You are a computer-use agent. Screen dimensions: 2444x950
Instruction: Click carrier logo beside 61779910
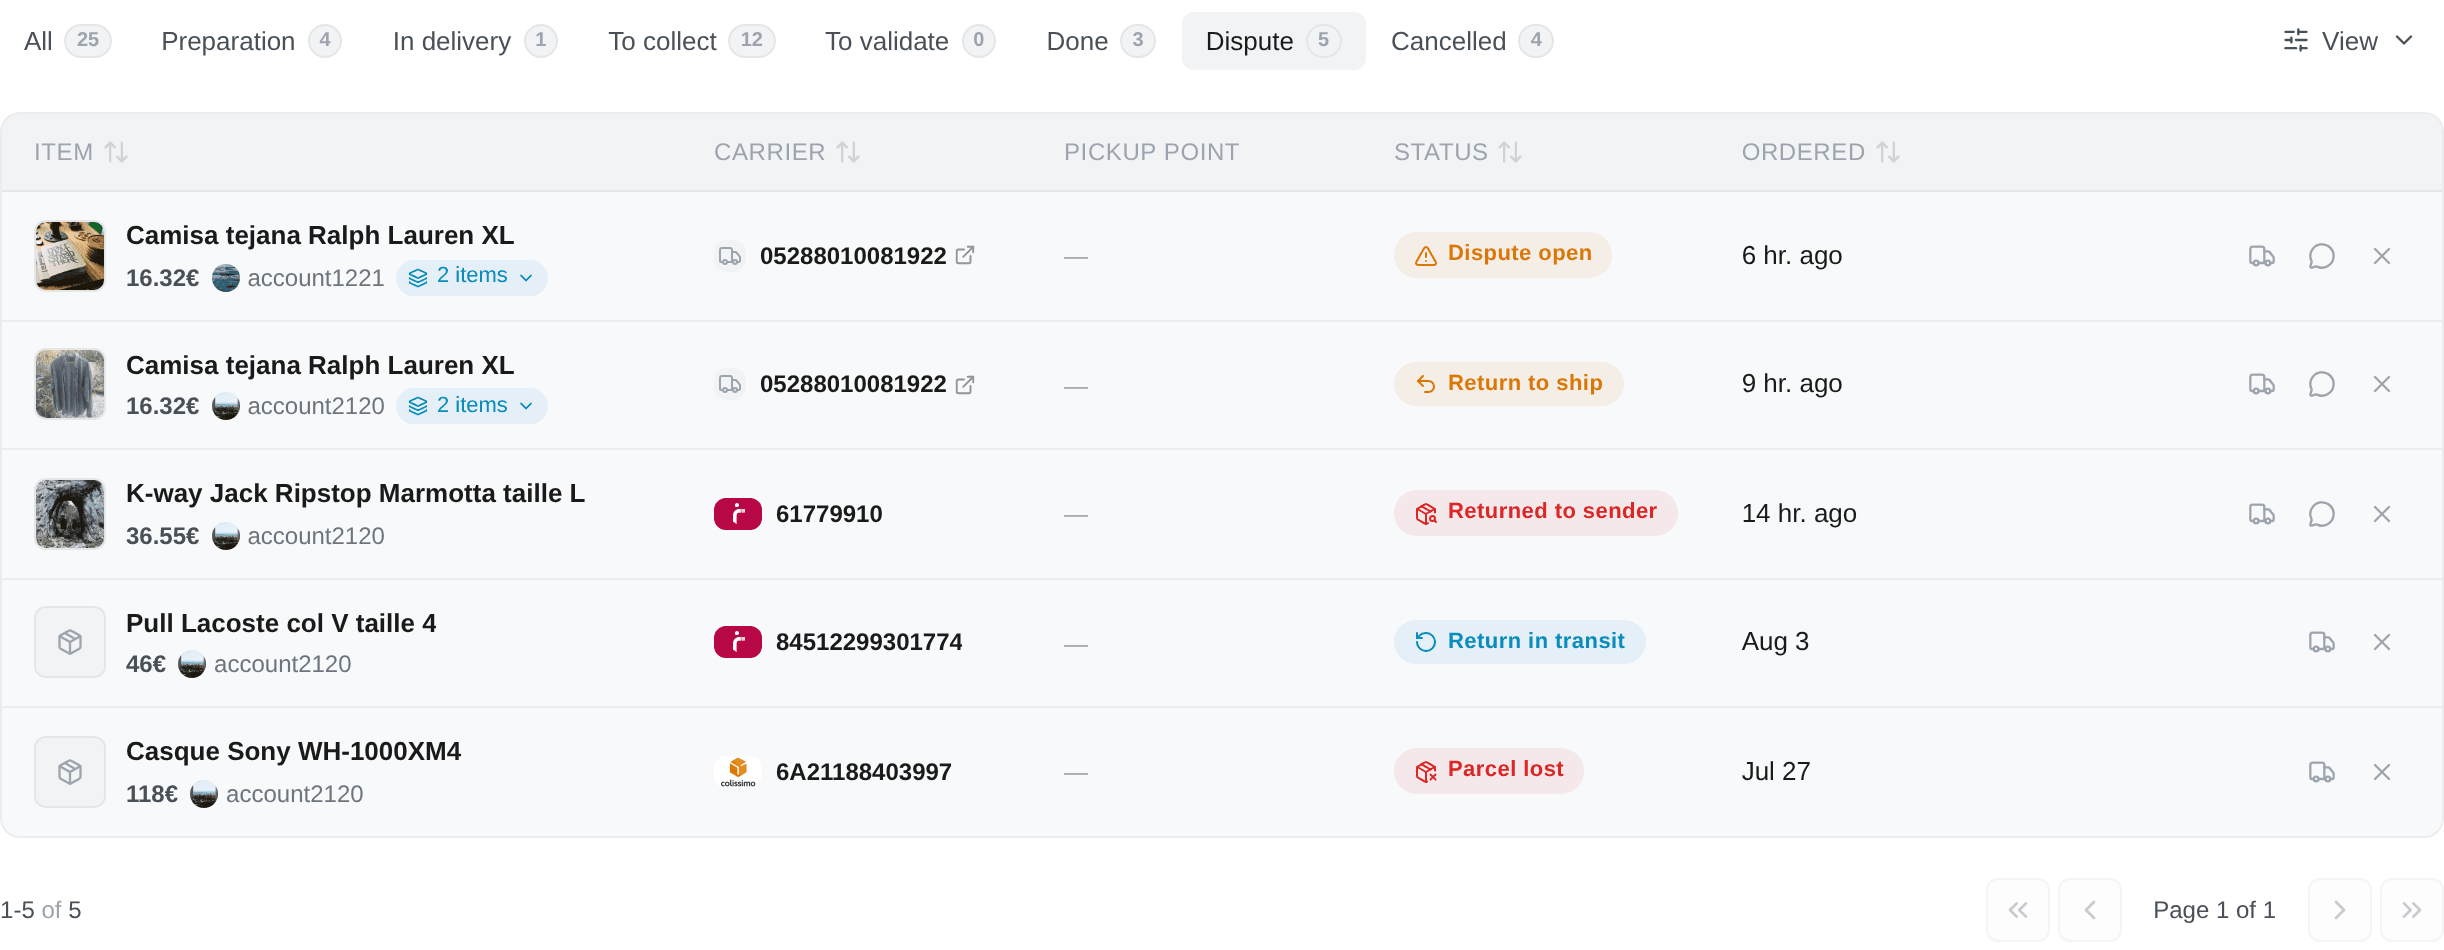point(738,514)
